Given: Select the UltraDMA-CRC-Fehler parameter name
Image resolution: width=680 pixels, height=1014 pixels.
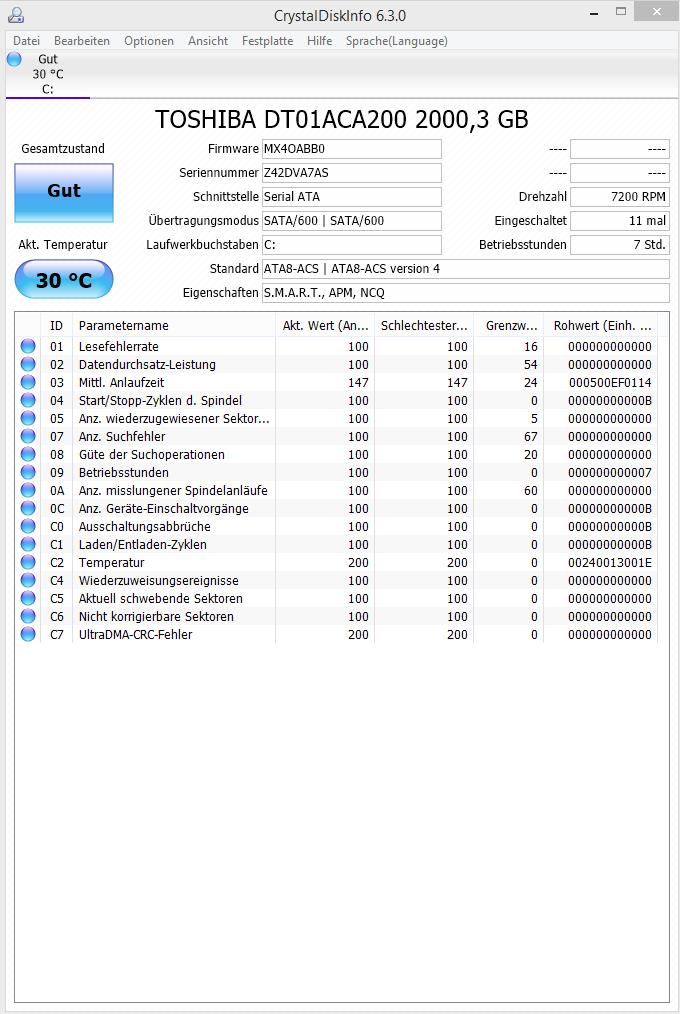Looking at the screenshot, I should (x=135, y=634).
